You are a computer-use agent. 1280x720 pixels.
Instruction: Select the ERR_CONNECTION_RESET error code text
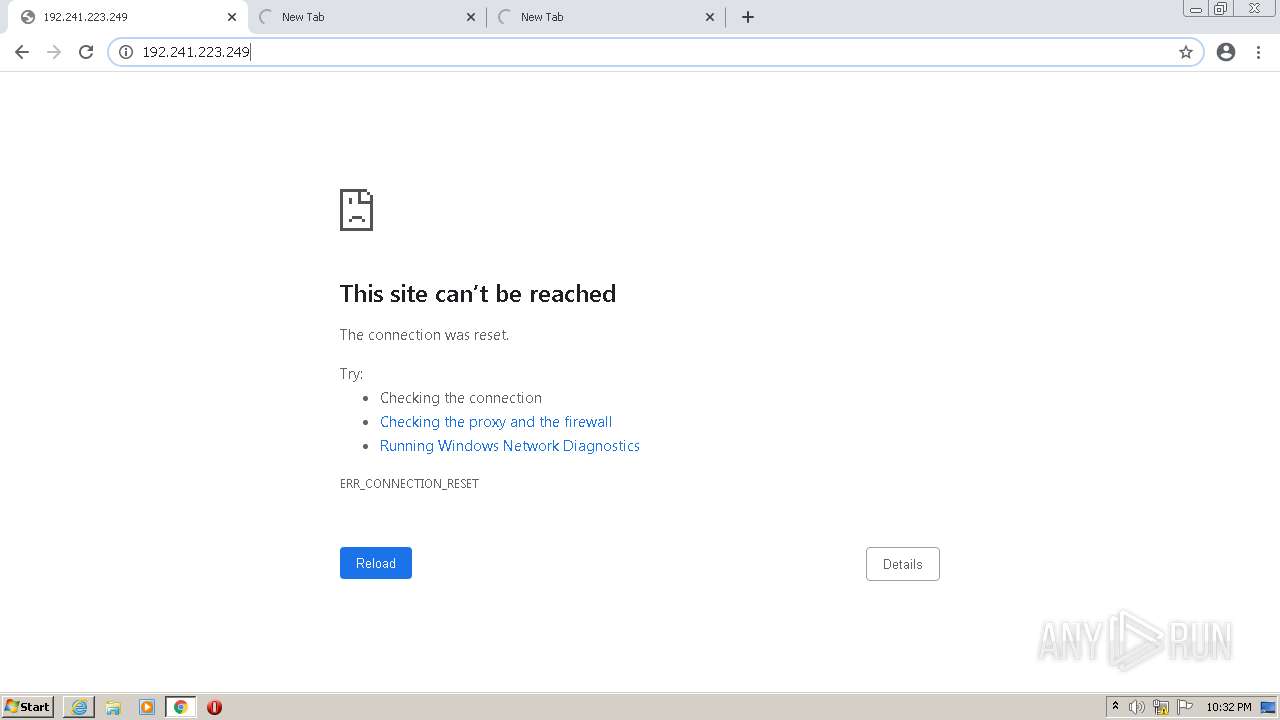click(409, 484)
